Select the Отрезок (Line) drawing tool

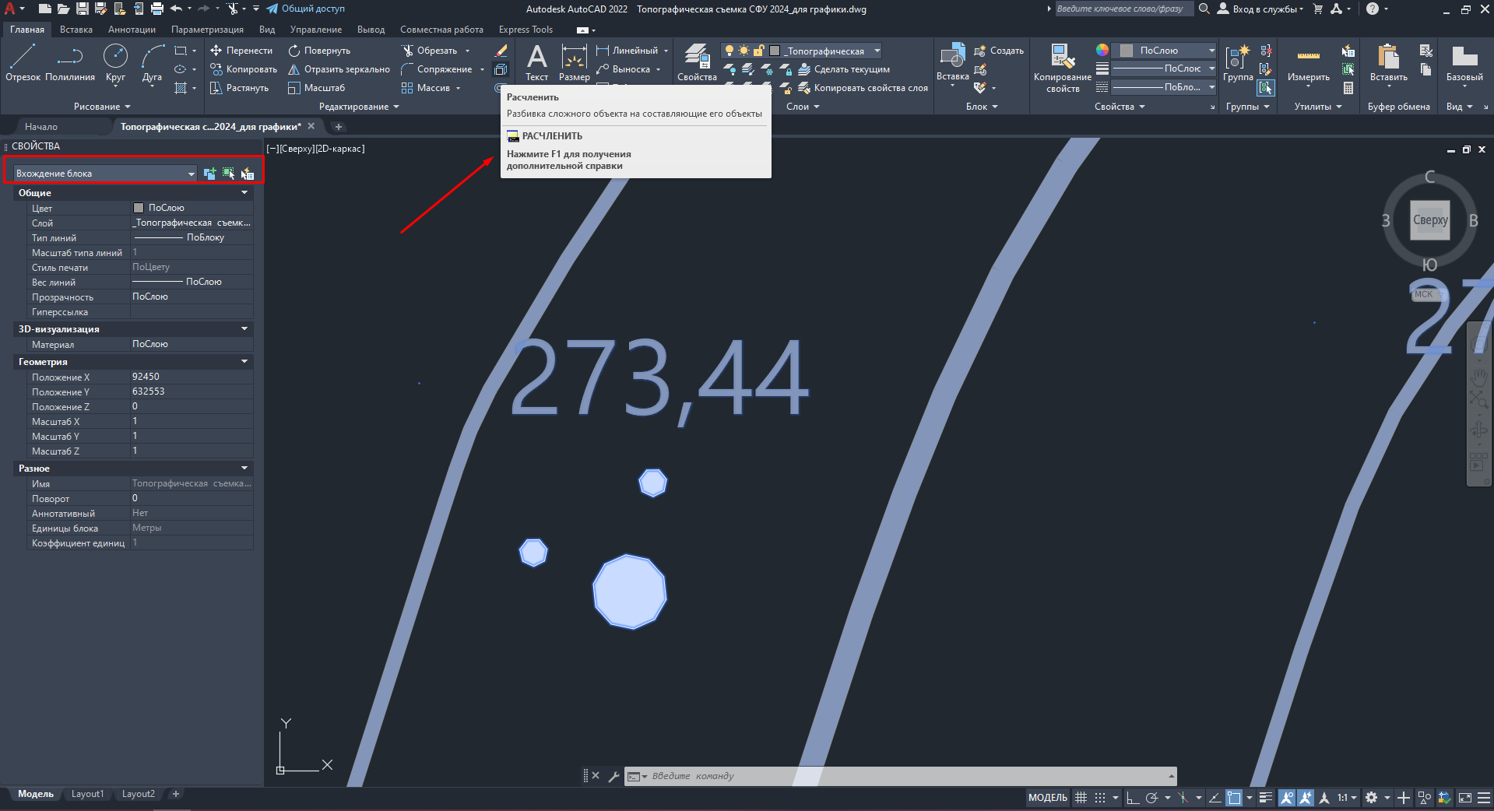22,62
